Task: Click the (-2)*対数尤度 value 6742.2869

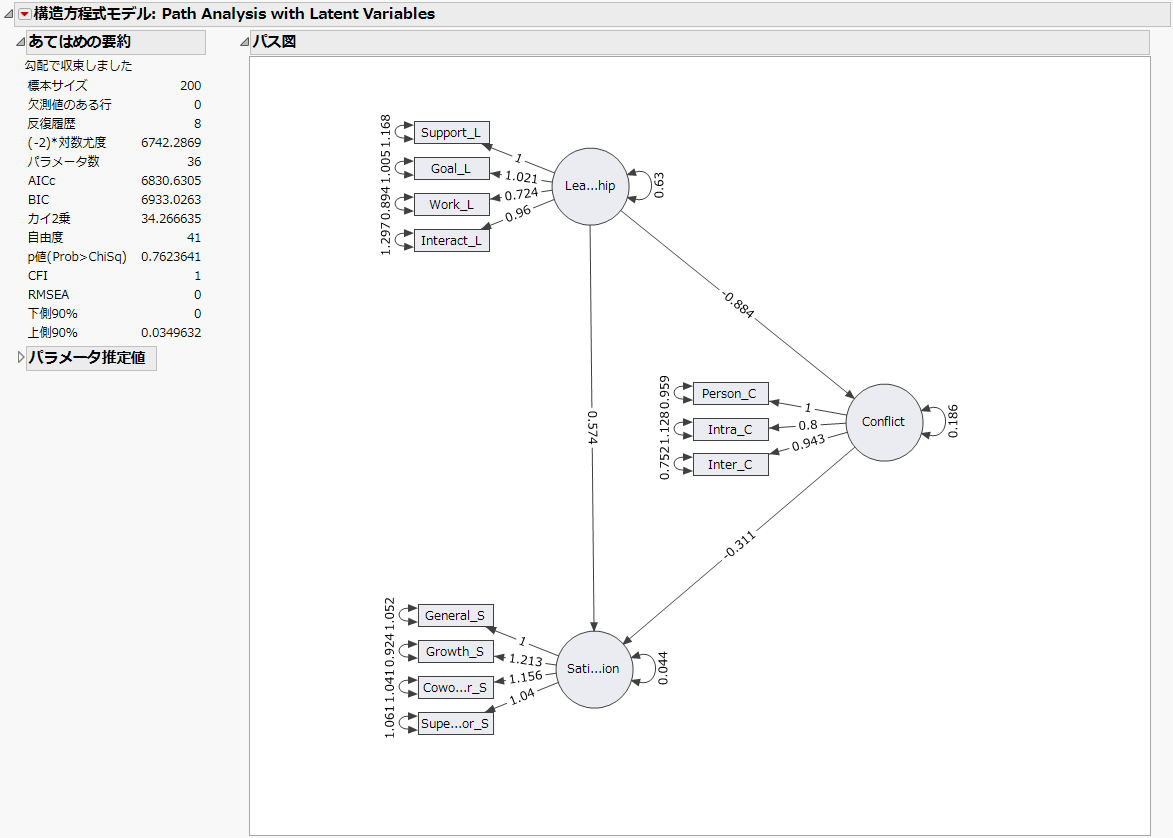Action: click(171, 143)
